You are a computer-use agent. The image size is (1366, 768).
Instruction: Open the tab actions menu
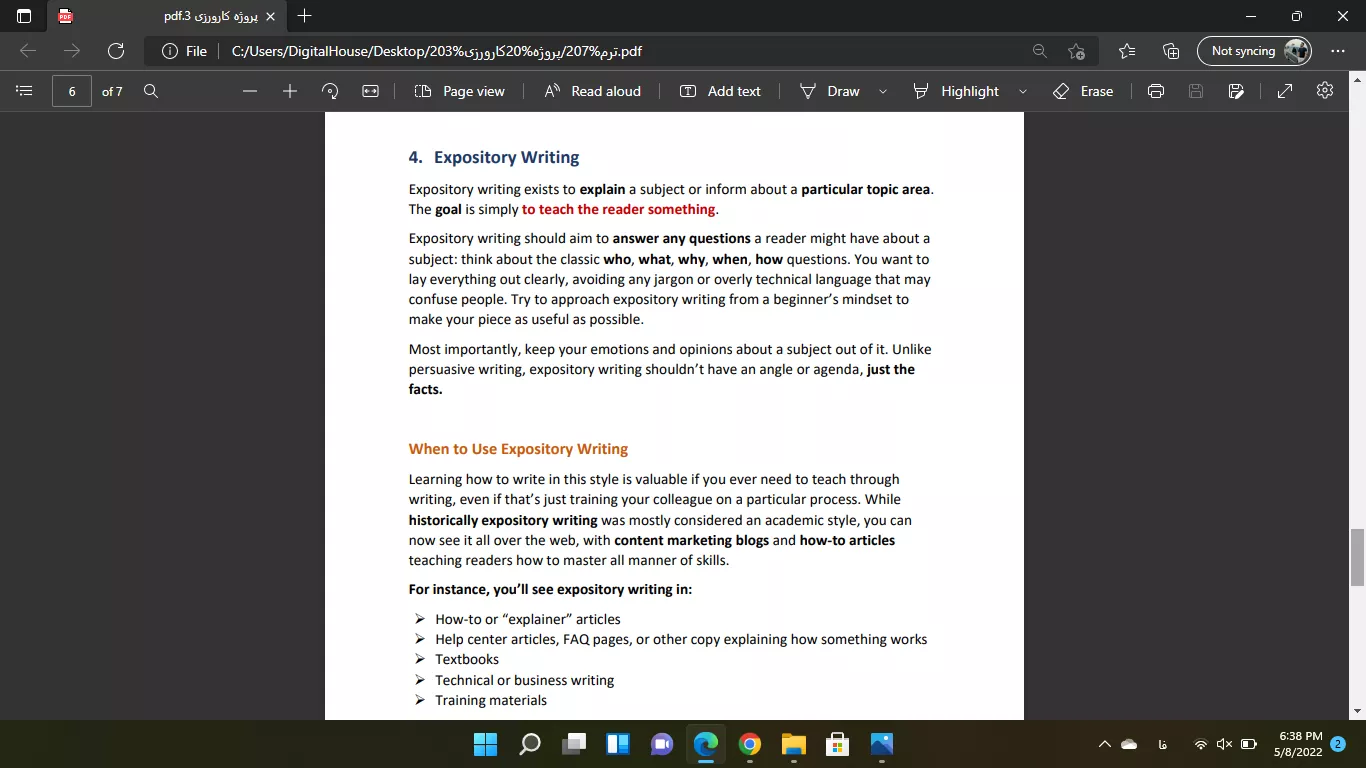click(x=24, y=16)
